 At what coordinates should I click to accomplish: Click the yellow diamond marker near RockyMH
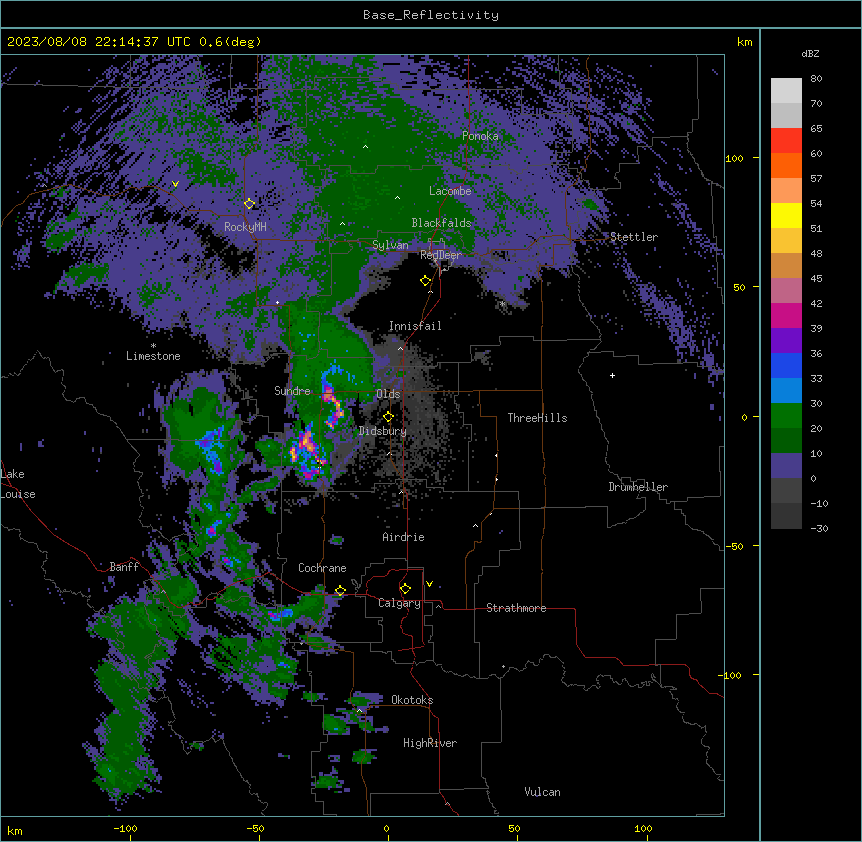pos(249,204)
